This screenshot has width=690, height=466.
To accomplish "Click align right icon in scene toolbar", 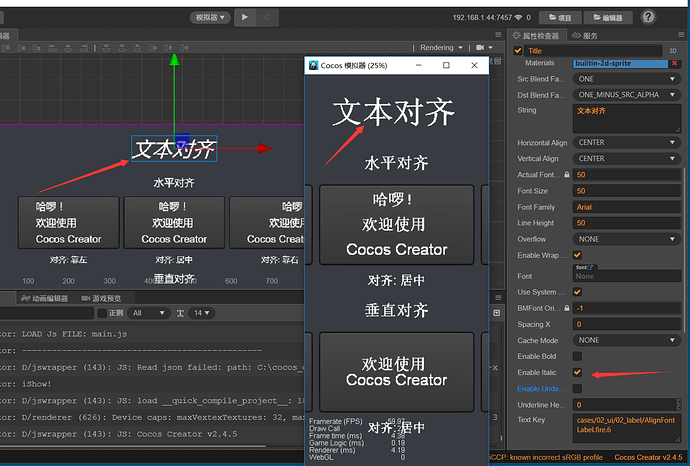I will pos(83,48).
